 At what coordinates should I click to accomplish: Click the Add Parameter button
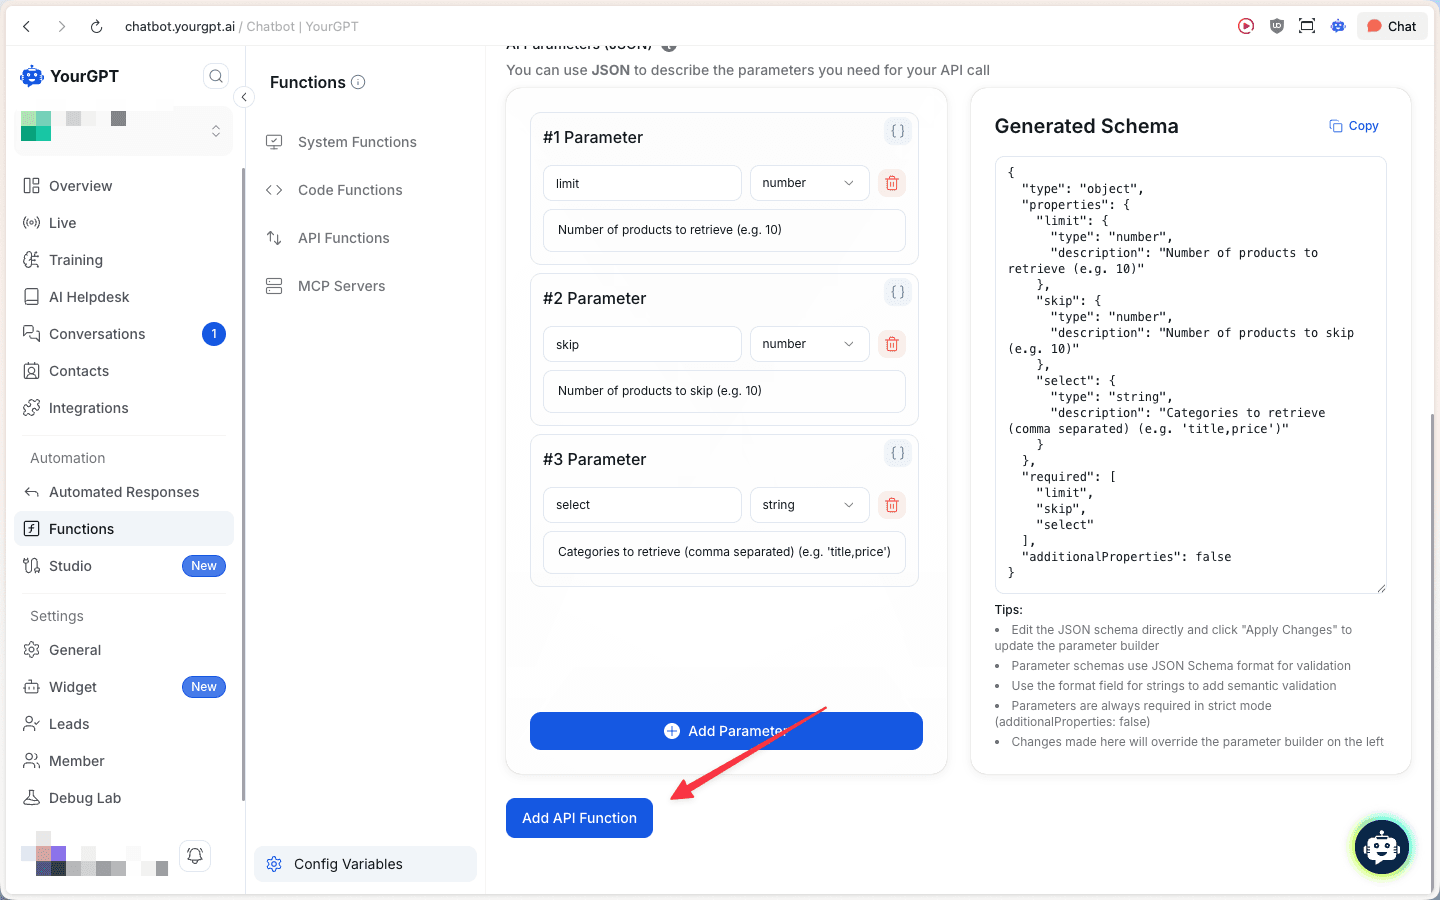[726, 730]
